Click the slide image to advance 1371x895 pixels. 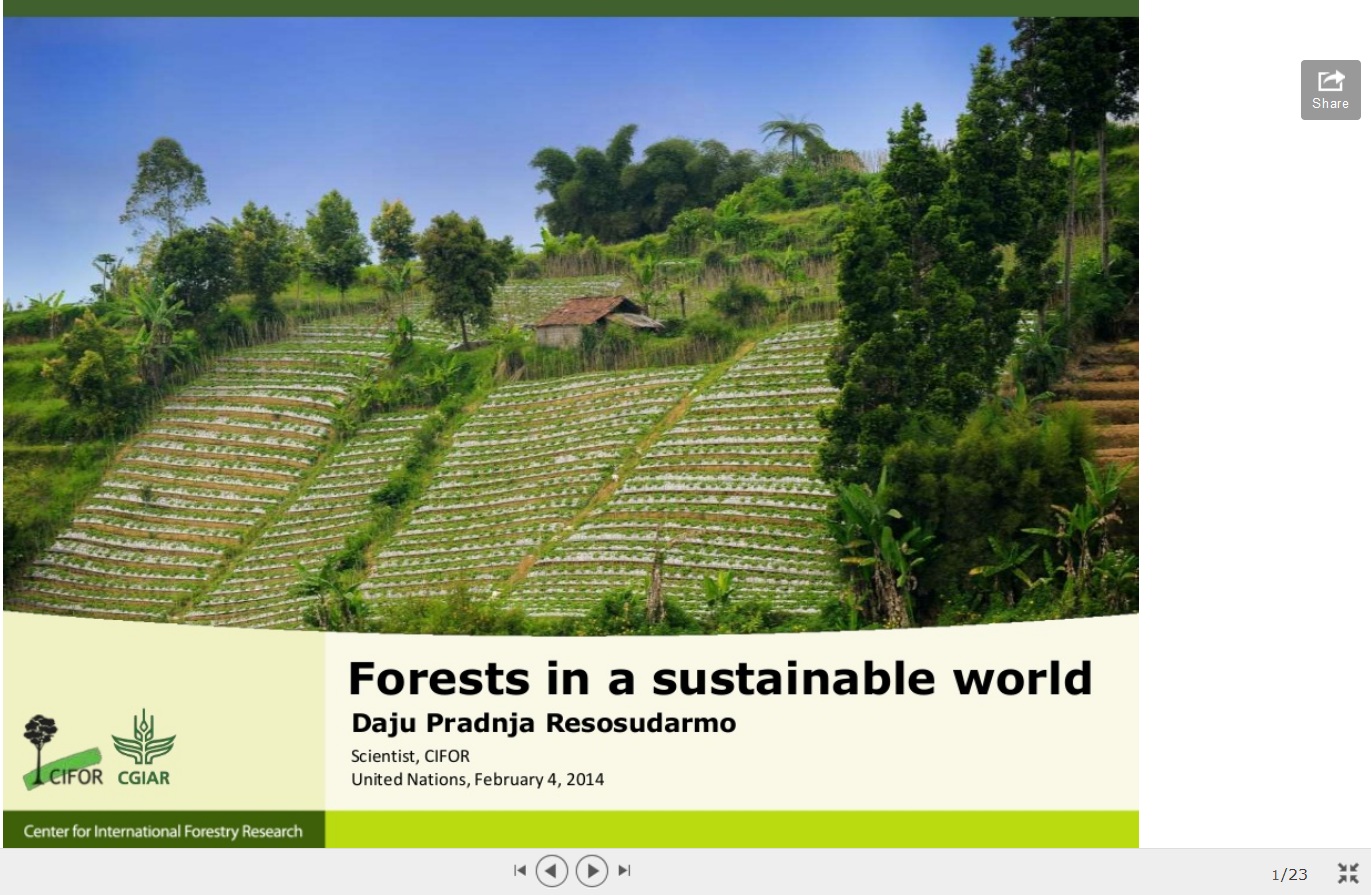[570, 320]
